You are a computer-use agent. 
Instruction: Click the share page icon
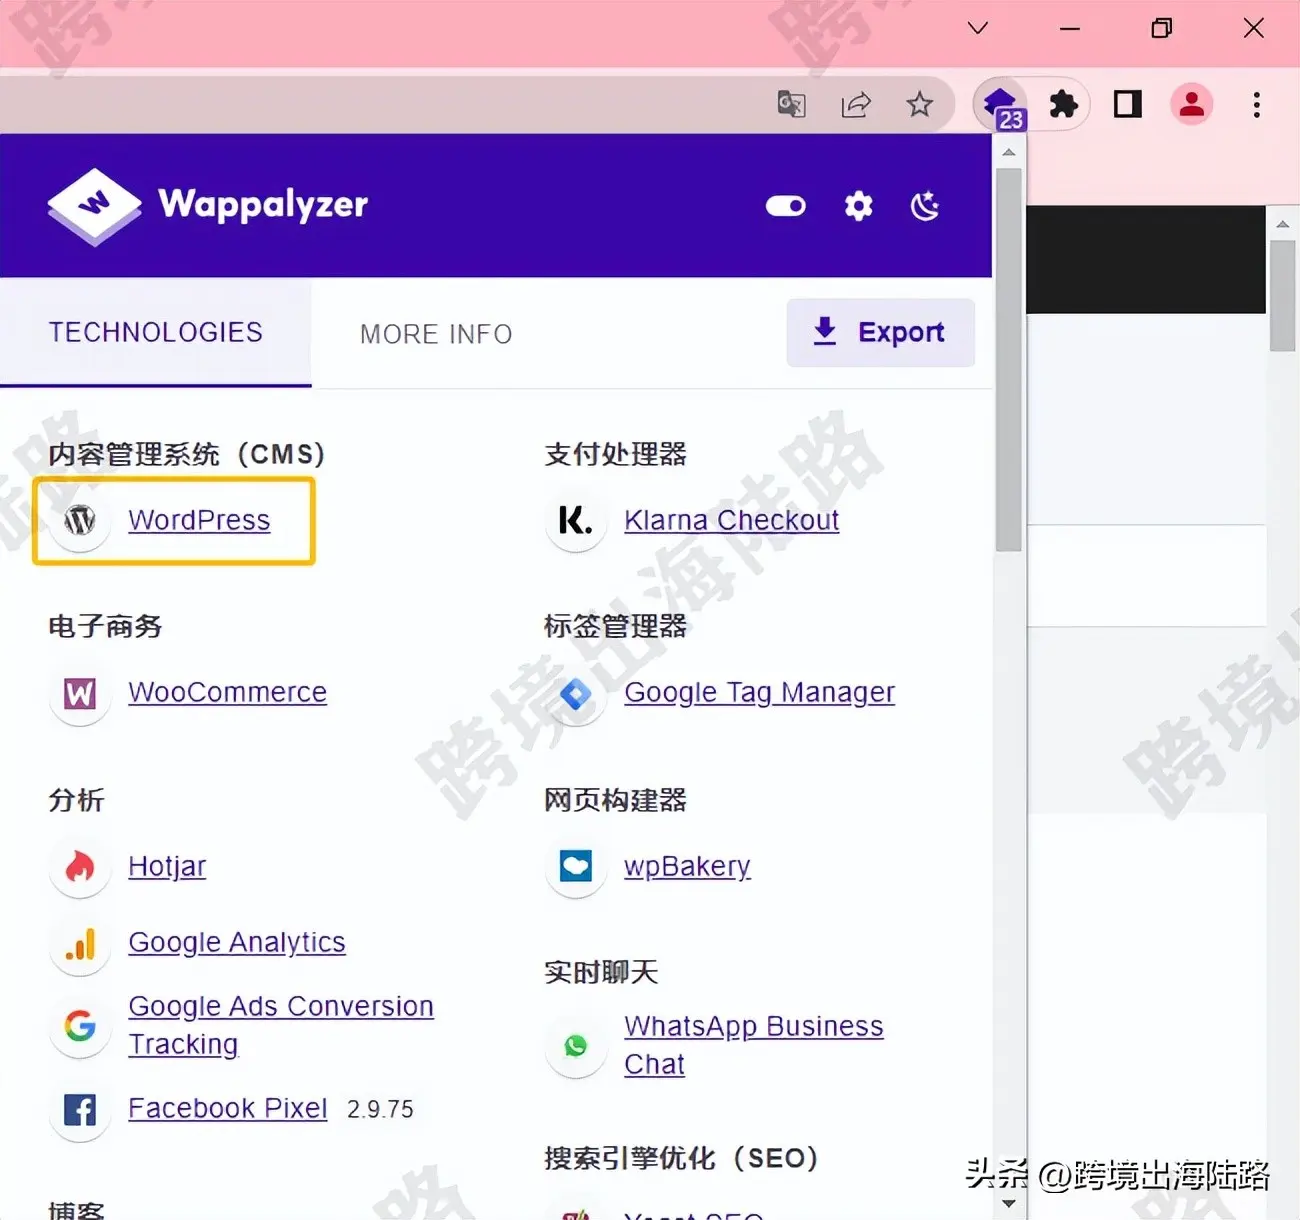[856, 104]
